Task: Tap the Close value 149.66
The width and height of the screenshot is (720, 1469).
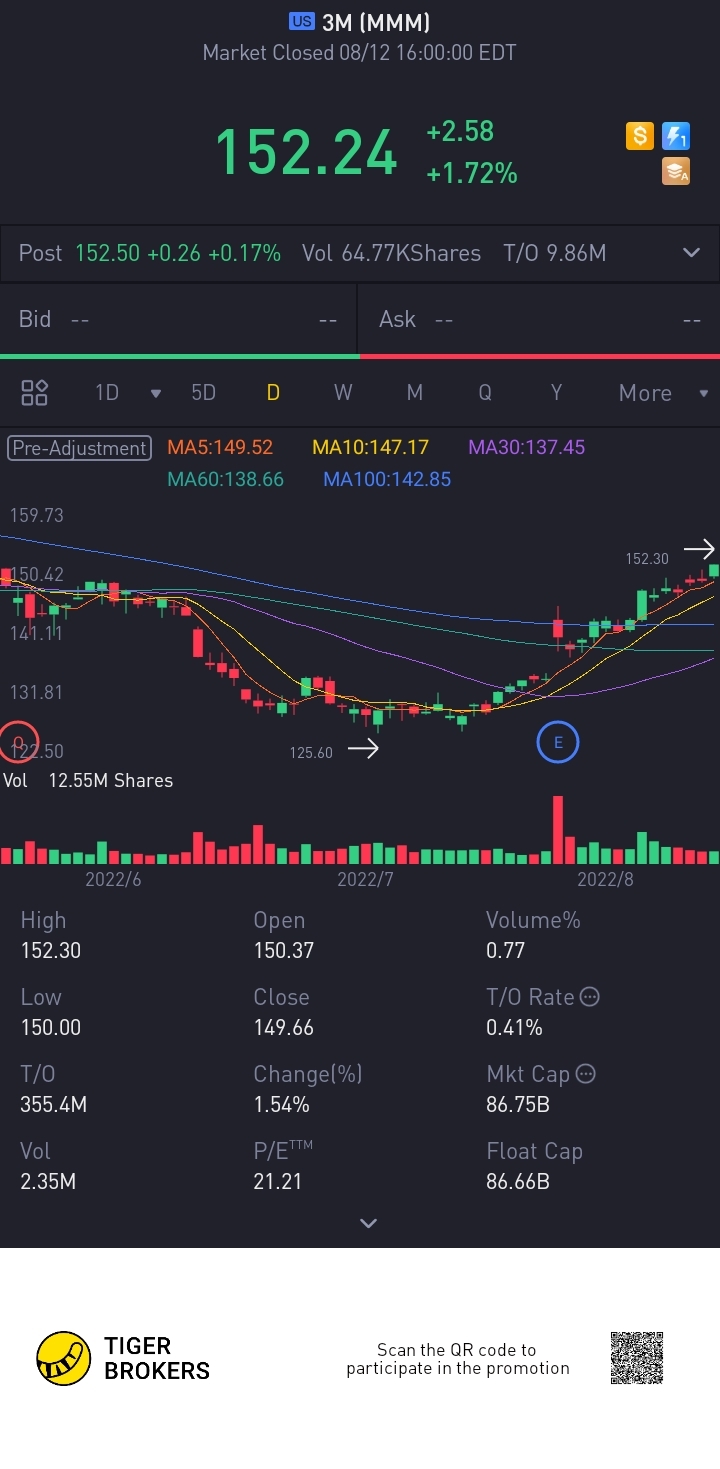Action: tap(284, 1027)
